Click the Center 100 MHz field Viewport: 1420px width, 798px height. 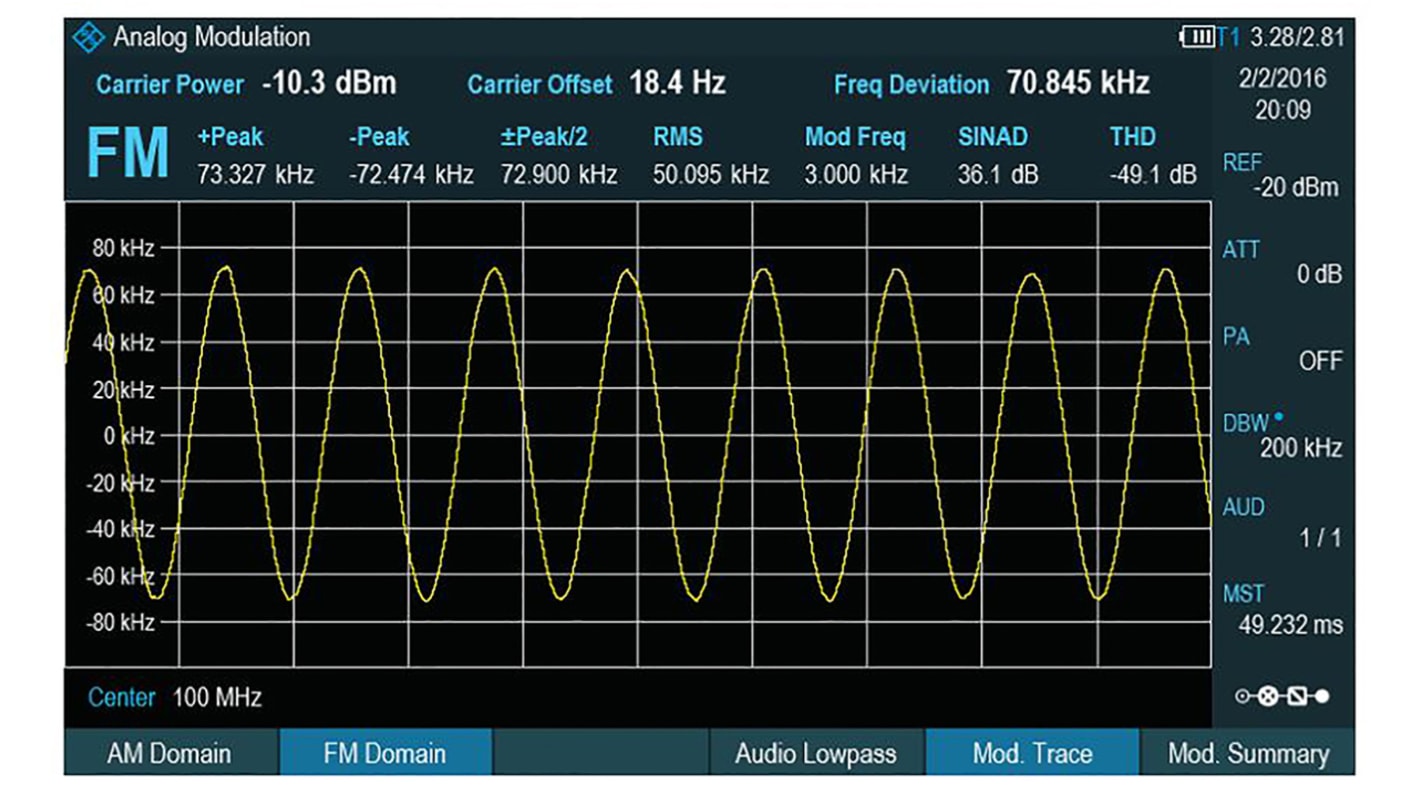point(174,697)
